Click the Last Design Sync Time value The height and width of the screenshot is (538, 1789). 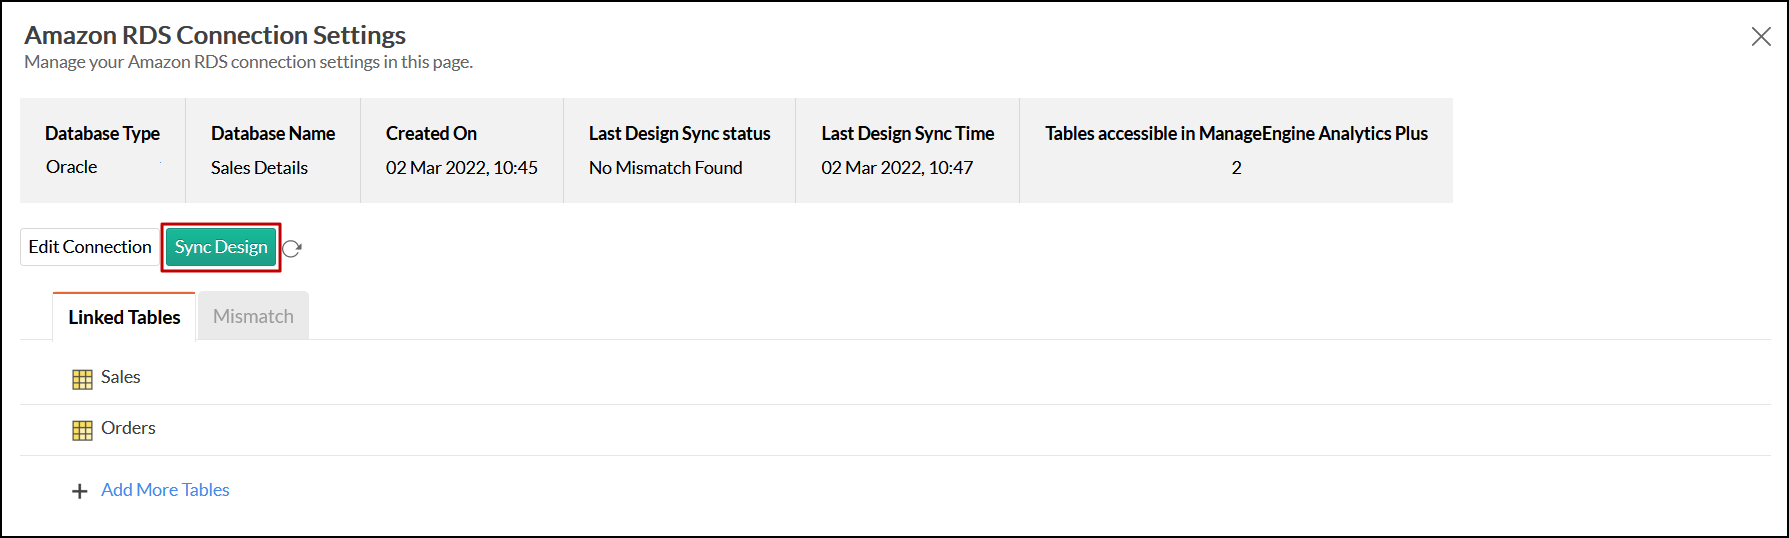pos(897,168)
